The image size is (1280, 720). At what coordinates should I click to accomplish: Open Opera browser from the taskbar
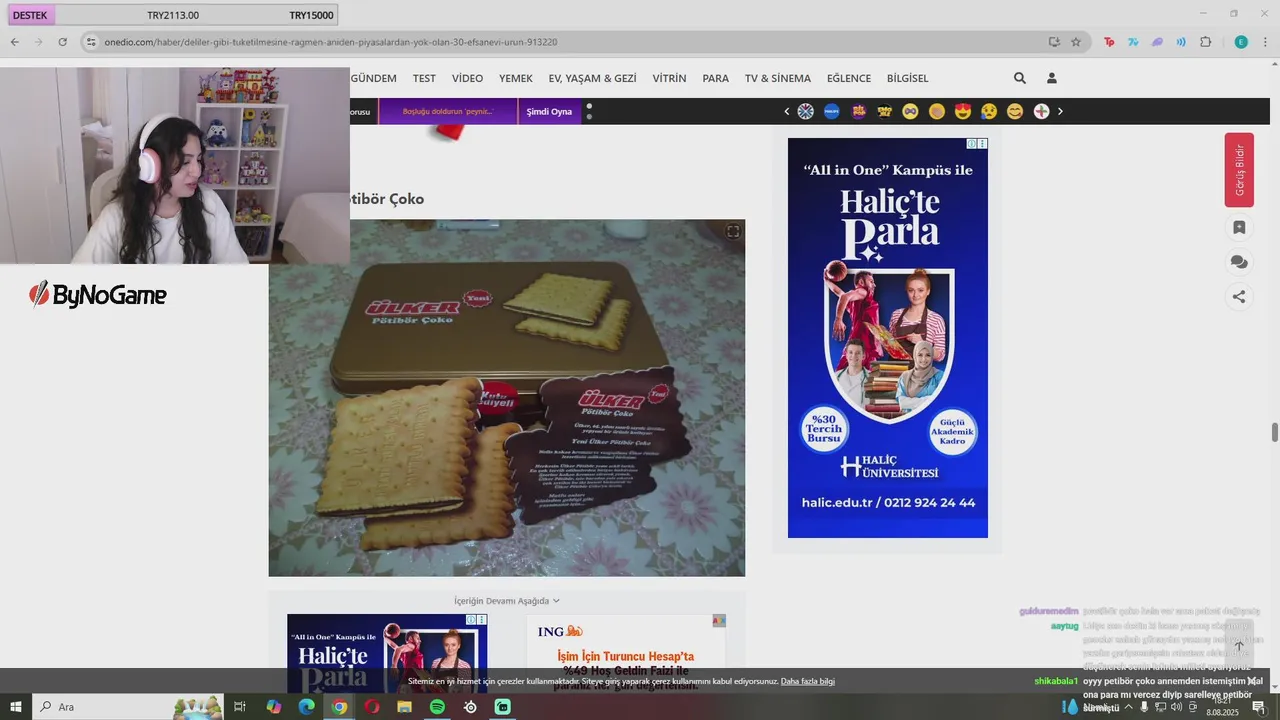(372, 707)
